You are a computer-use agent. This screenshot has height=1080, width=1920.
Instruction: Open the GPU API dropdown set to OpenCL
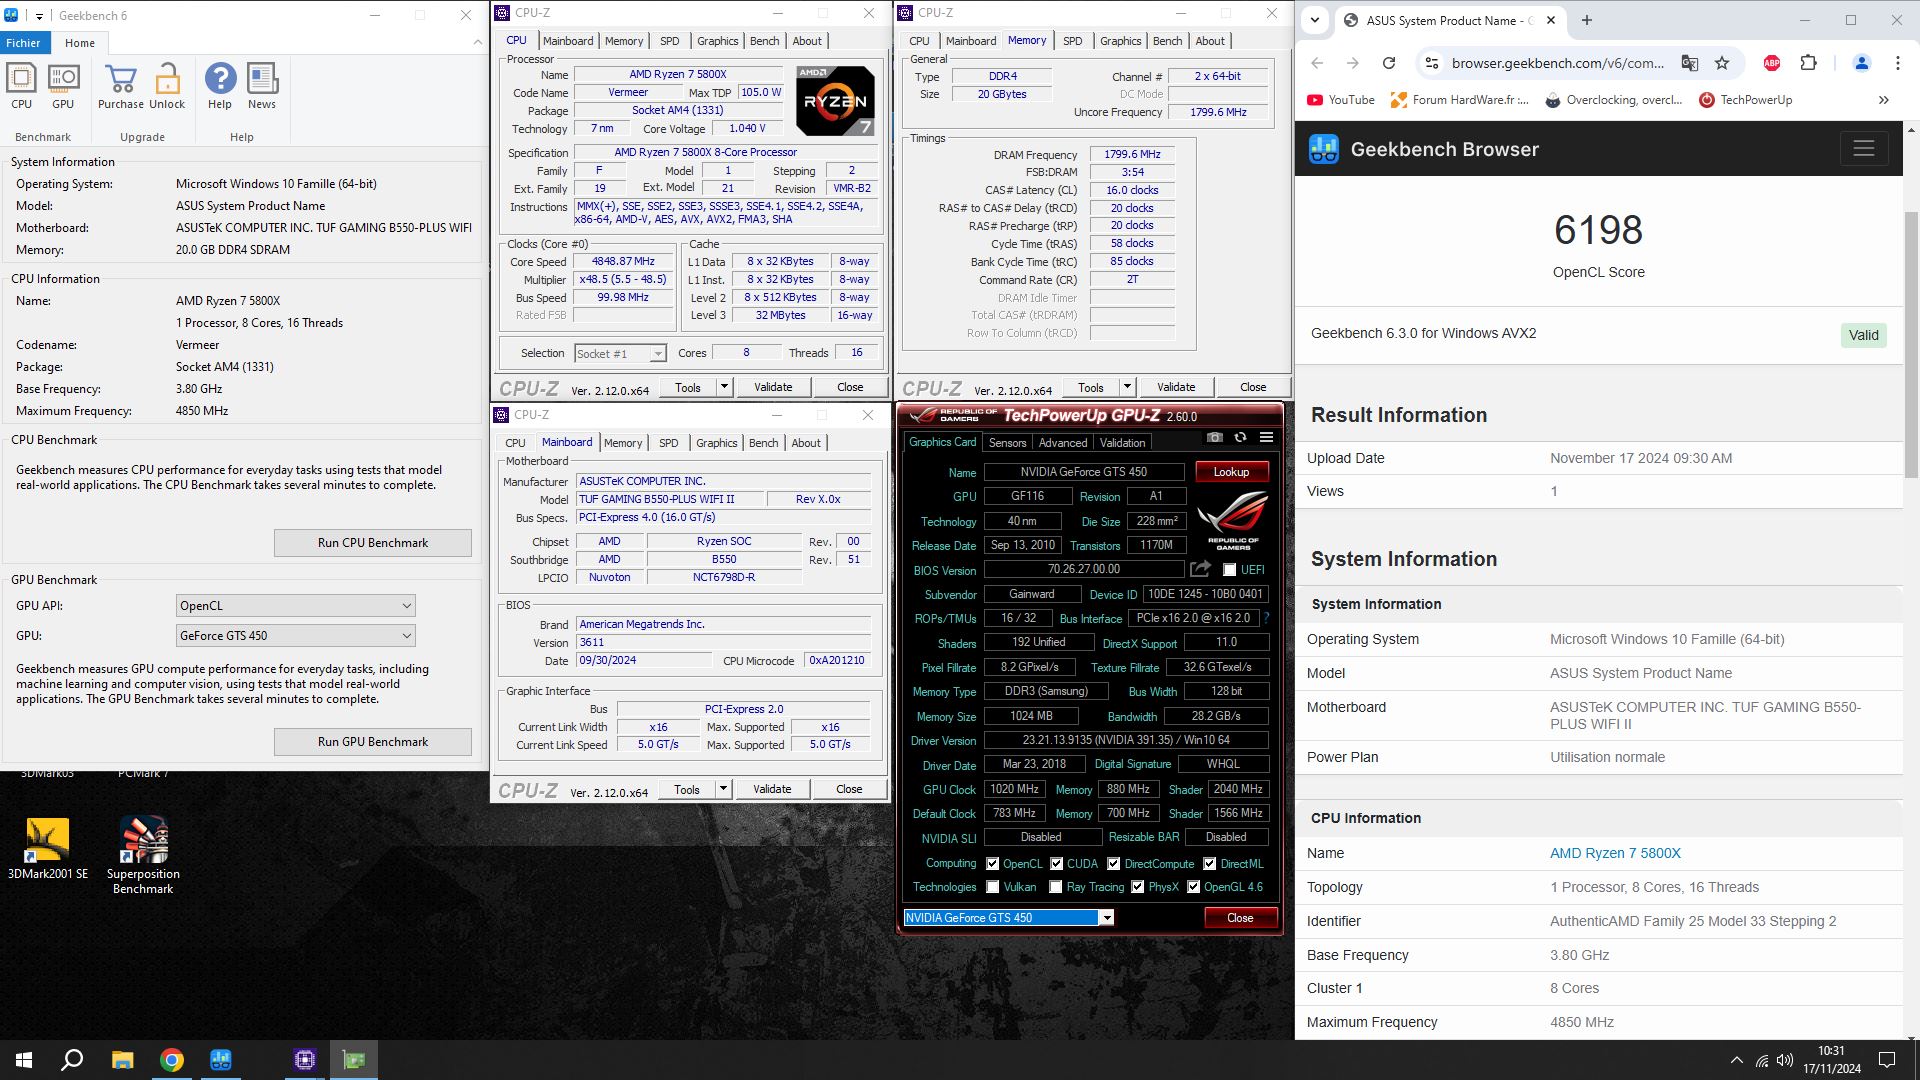(x=295, y=606)
